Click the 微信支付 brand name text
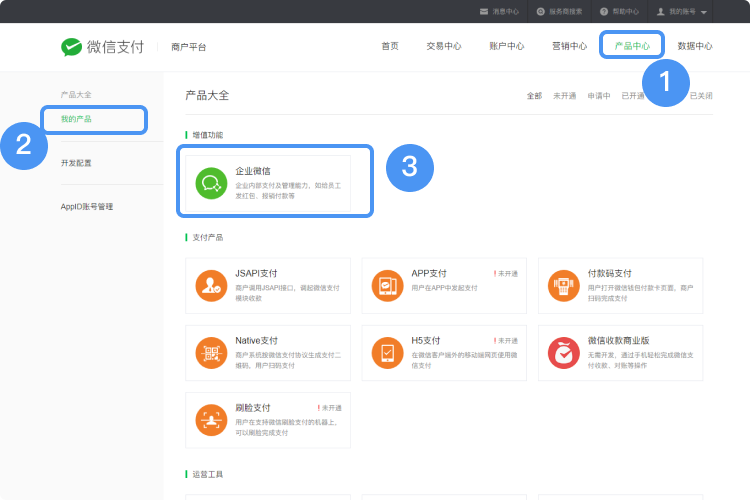This screenshot has height=500, width=750. [115, 47]
